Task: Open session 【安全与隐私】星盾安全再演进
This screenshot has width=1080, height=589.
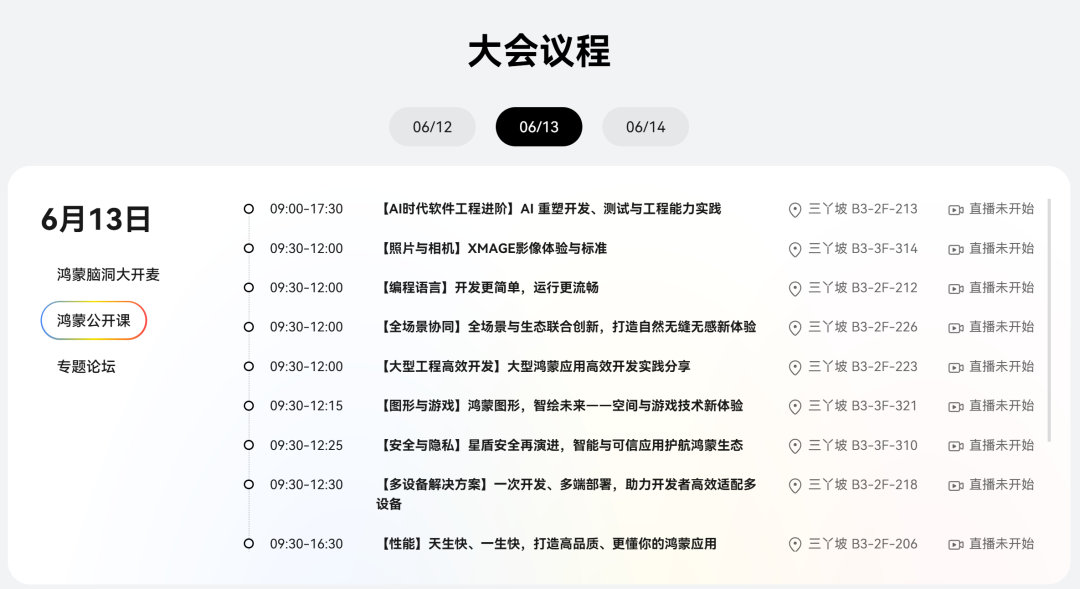Action: pyautogui.click(x=560, y=445)
